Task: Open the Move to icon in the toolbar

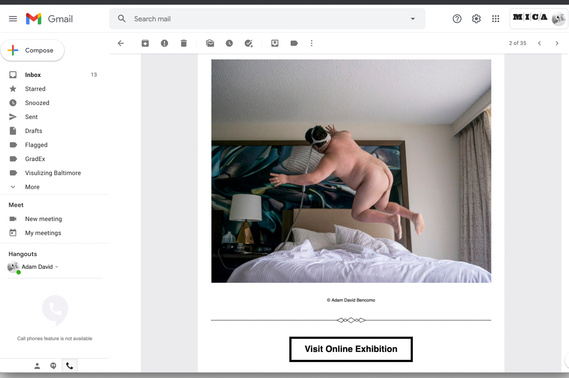Action: tap(275, 43)
